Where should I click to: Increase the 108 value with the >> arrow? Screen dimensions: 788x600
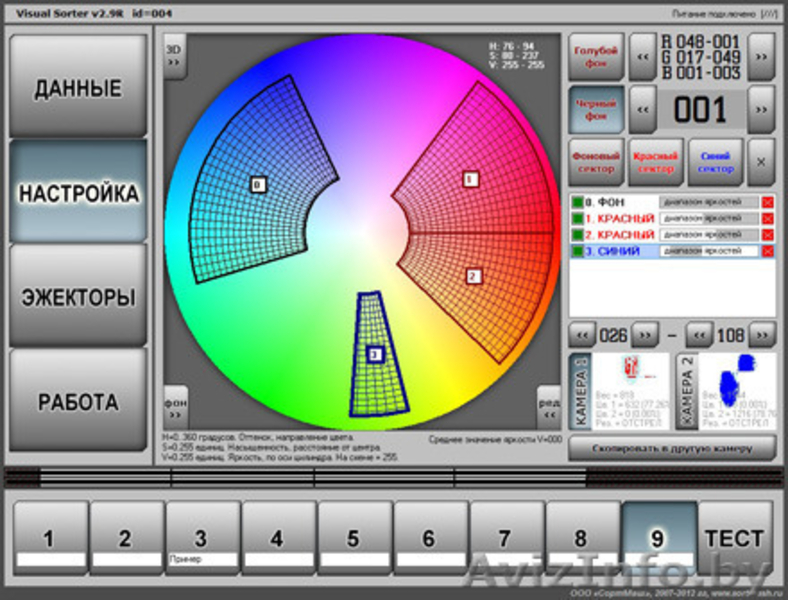[762, 333]
